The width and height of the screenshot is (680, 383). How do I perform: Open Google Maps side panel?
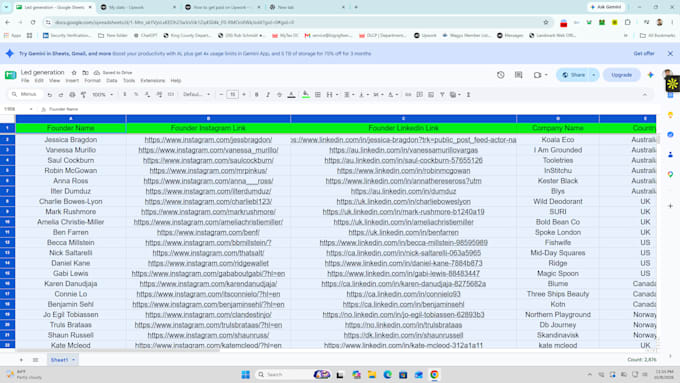point(670,174)
